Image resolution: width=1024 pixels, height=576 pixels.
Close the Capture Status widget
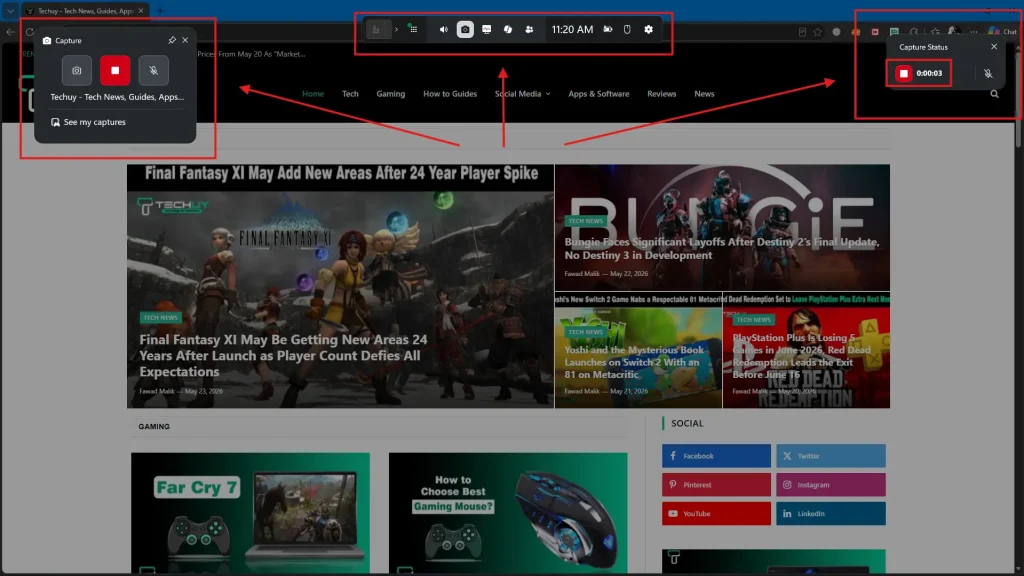tap(994, 46)
